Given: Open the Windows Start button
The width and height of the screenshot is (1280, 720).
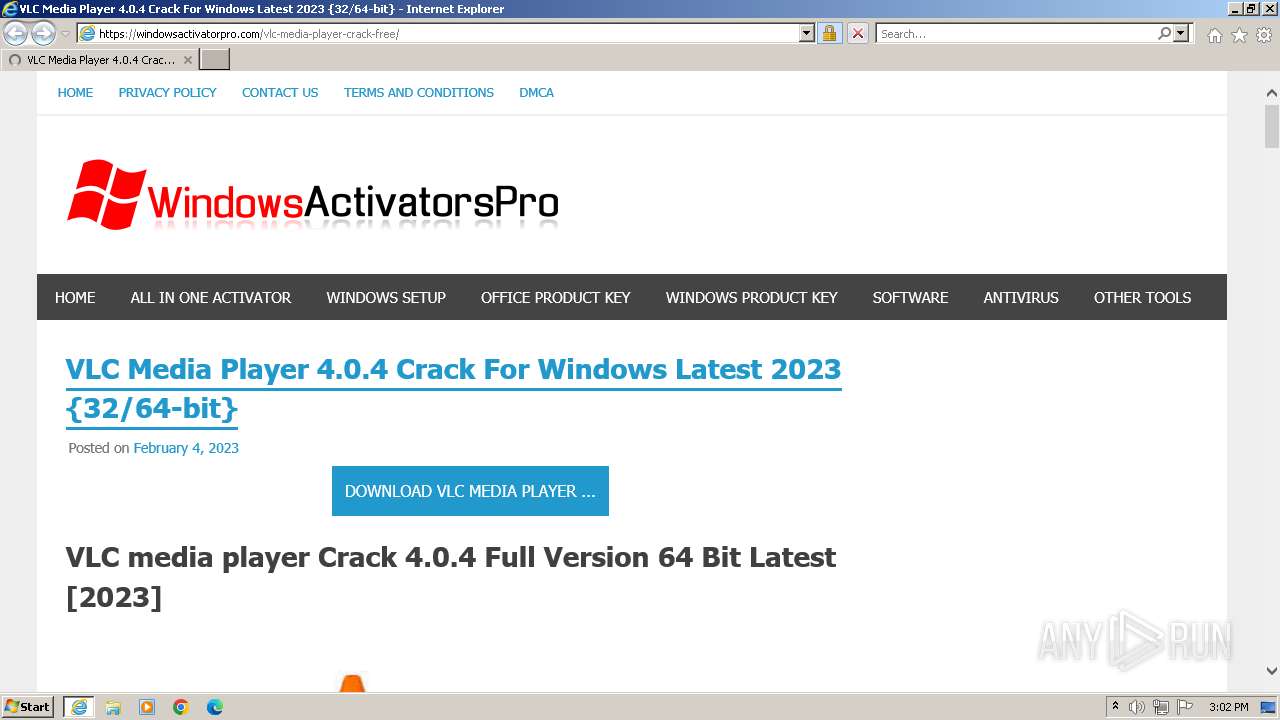Looking at the screenshot, I should pyautogui.click(x=28, y=707).
